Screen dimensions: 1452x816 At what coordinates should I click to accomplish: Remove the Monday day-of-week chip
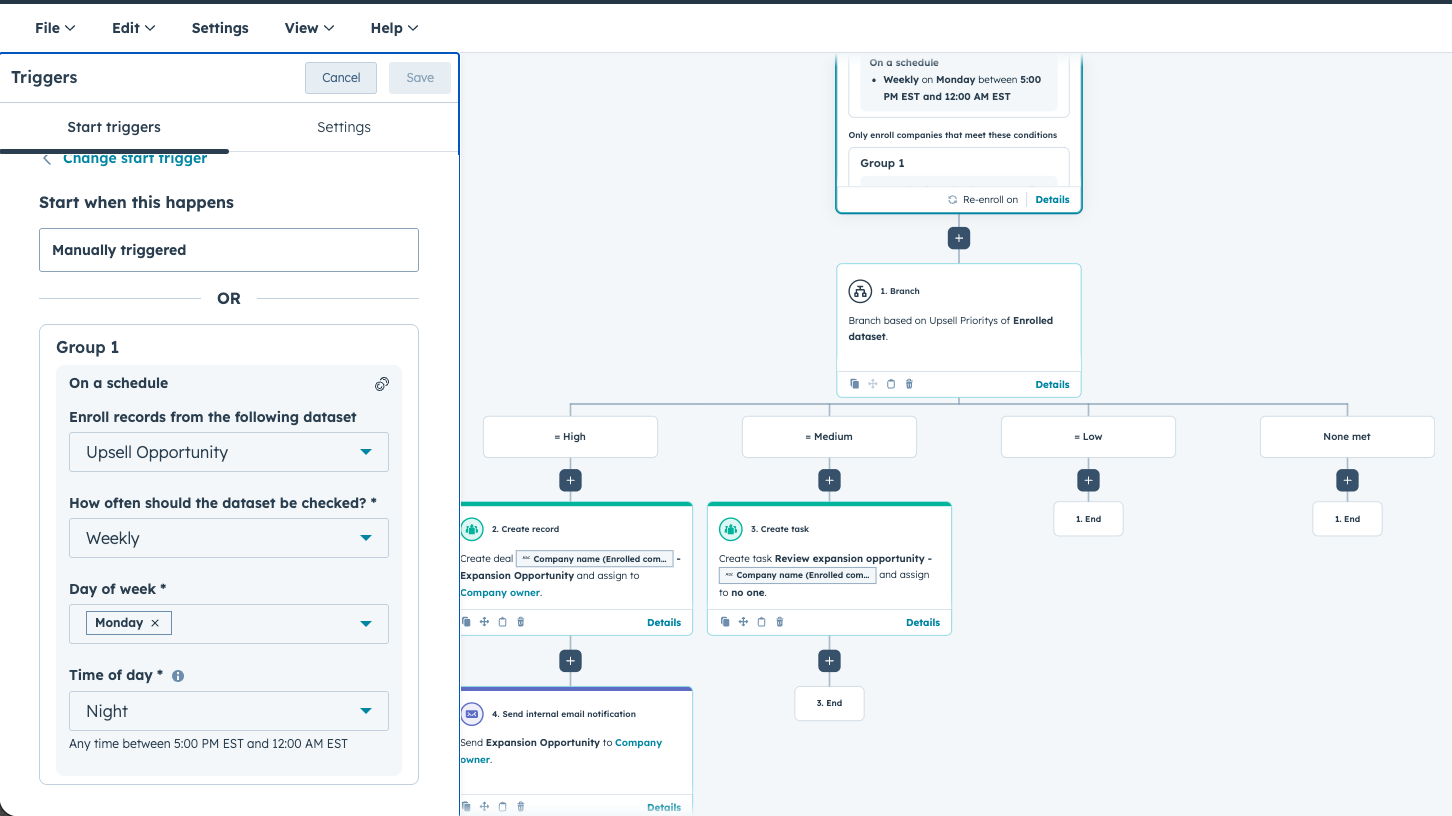[156, 622]
